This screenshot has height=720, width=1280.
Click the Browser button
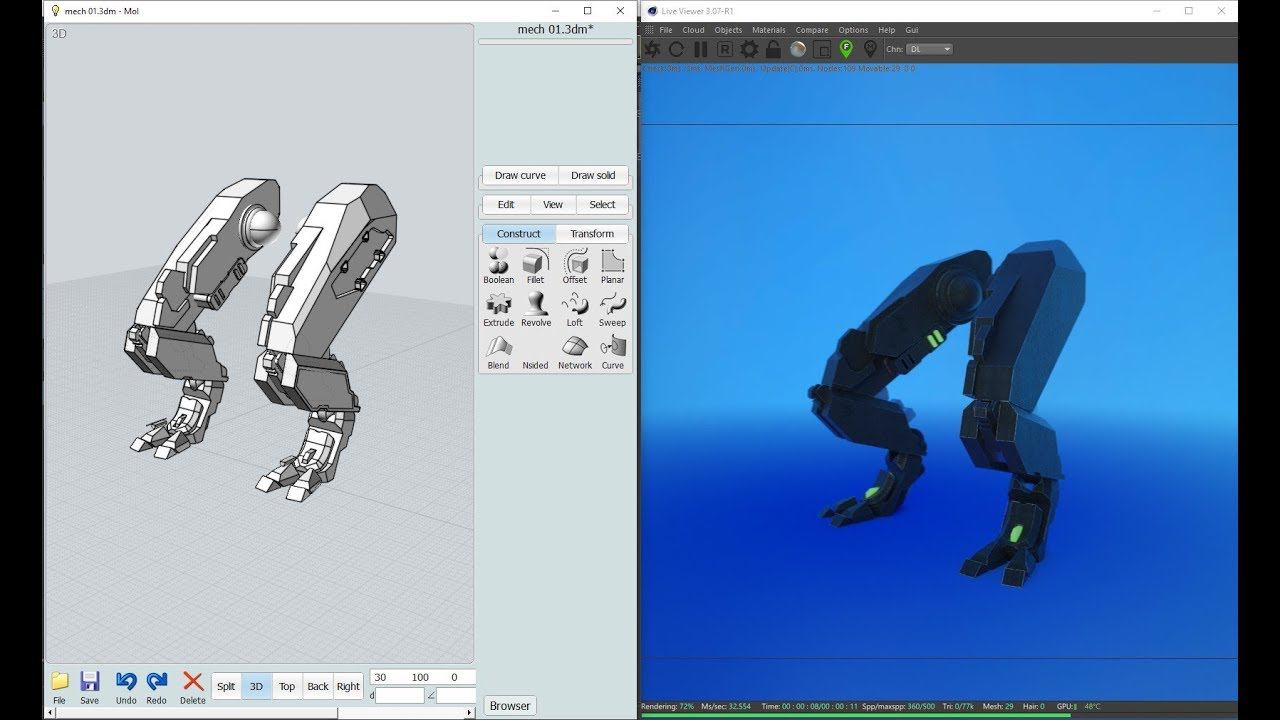point(510,706)
